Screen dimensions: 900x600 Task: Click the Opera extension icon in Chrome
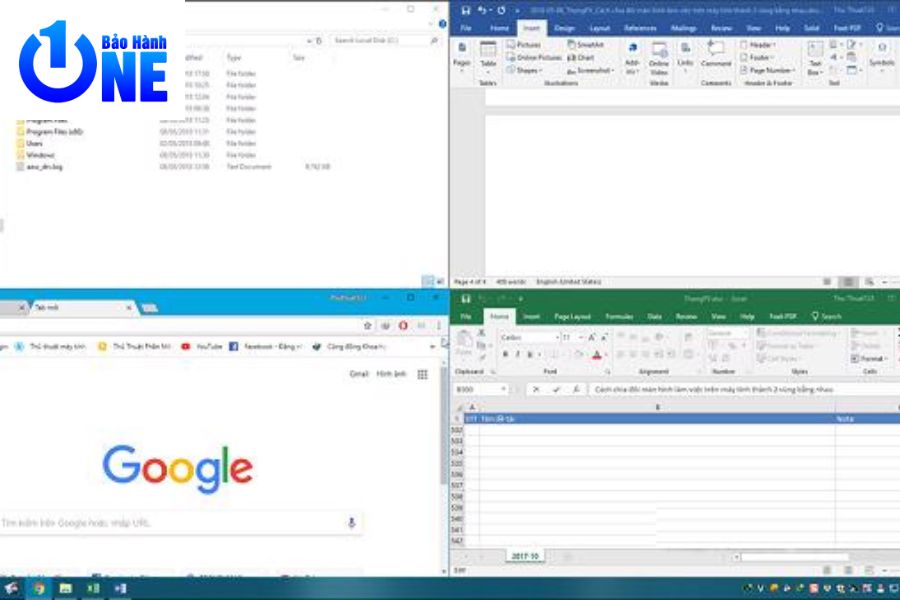point(403,326)
